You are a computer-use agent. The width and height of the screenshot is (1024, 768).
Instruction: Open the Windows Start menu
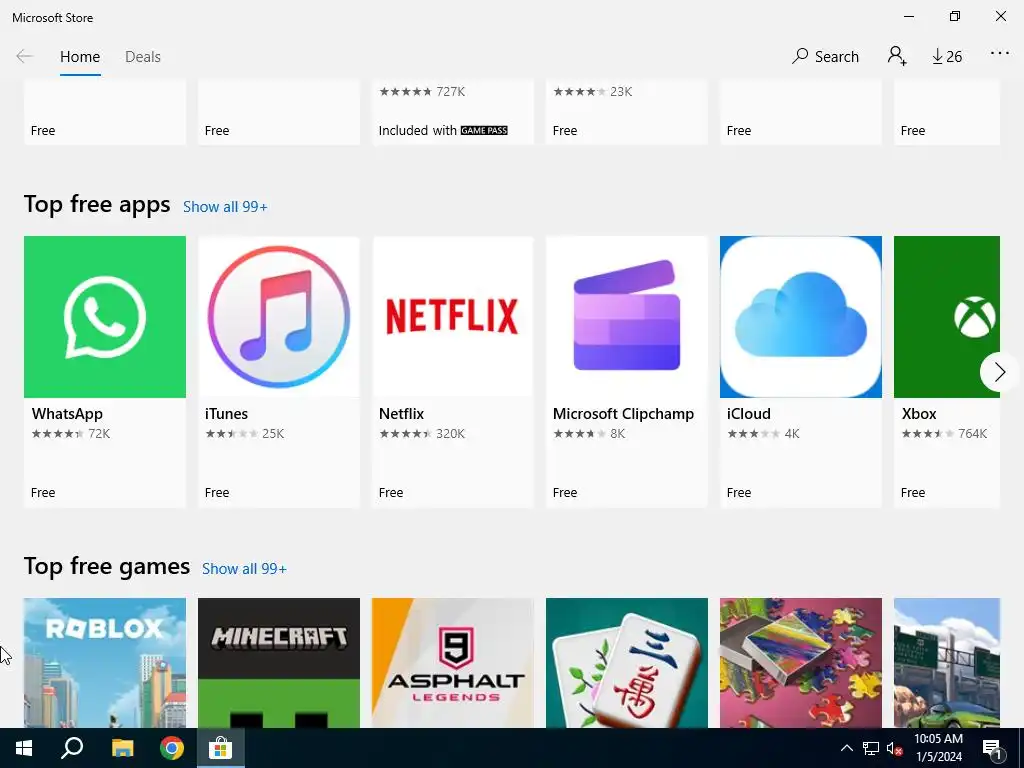pyautogui.click(x=24, y=748)
